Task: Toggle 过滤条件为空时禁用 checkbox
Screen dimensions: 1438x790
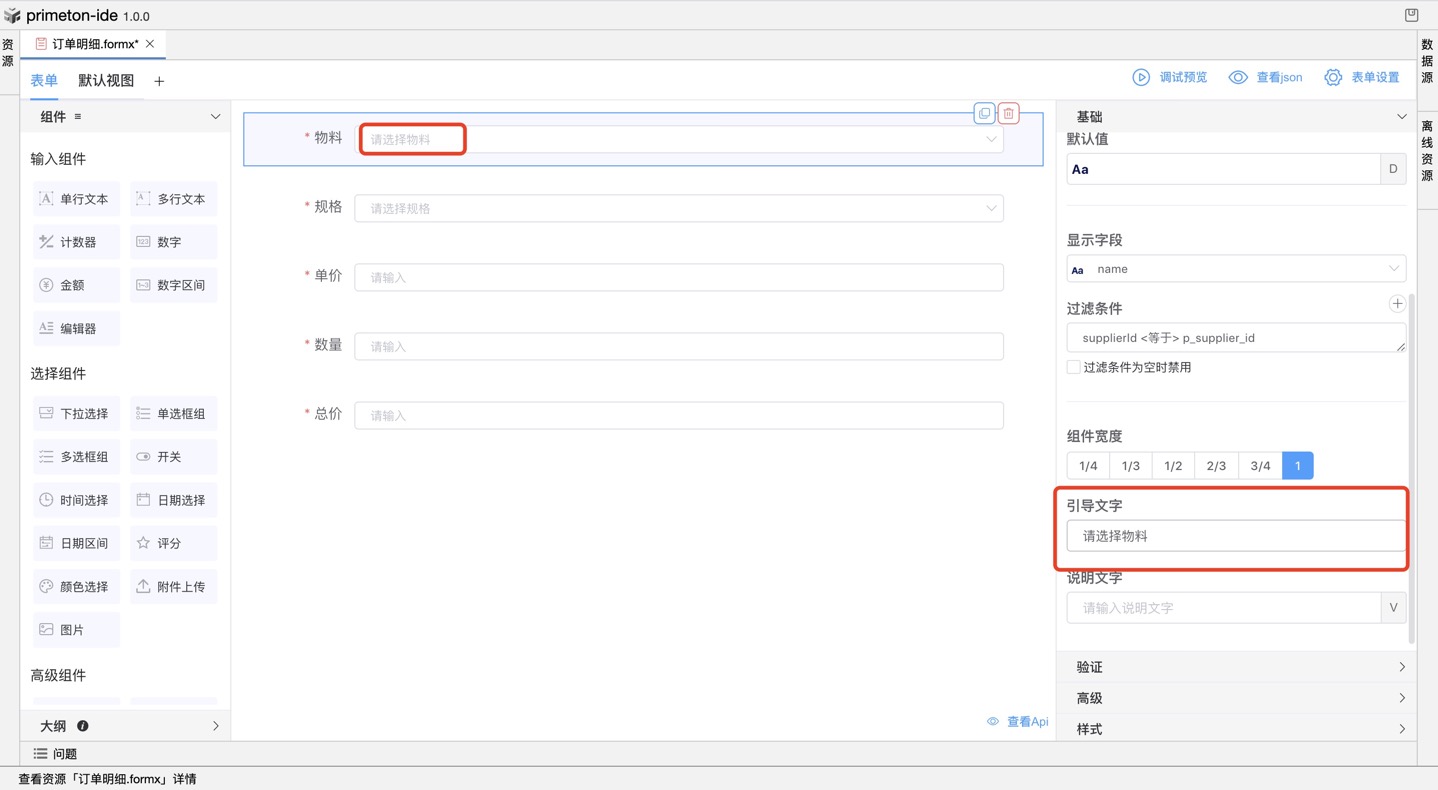Action: [1074, 367]
